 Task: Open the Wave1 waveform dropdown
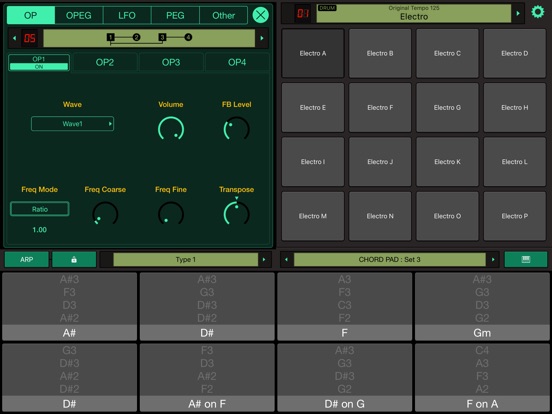click(72, 124)
